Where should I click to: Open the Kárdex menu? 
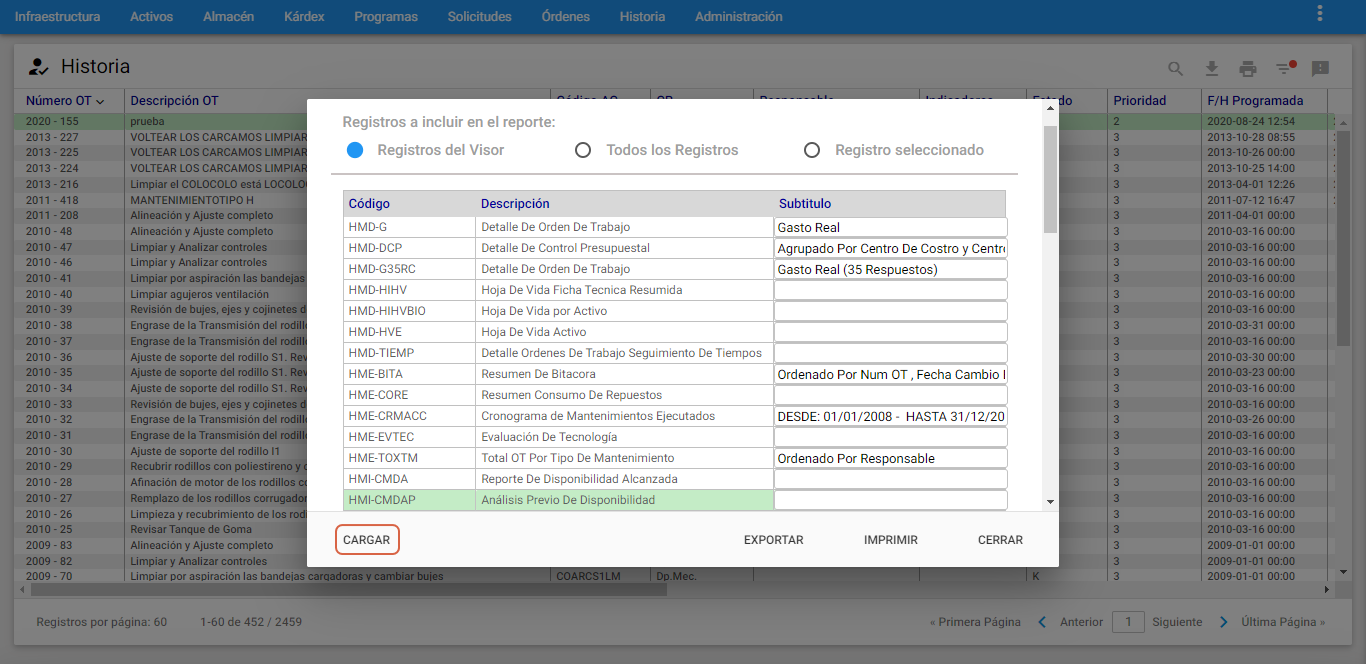click(304, 17)
